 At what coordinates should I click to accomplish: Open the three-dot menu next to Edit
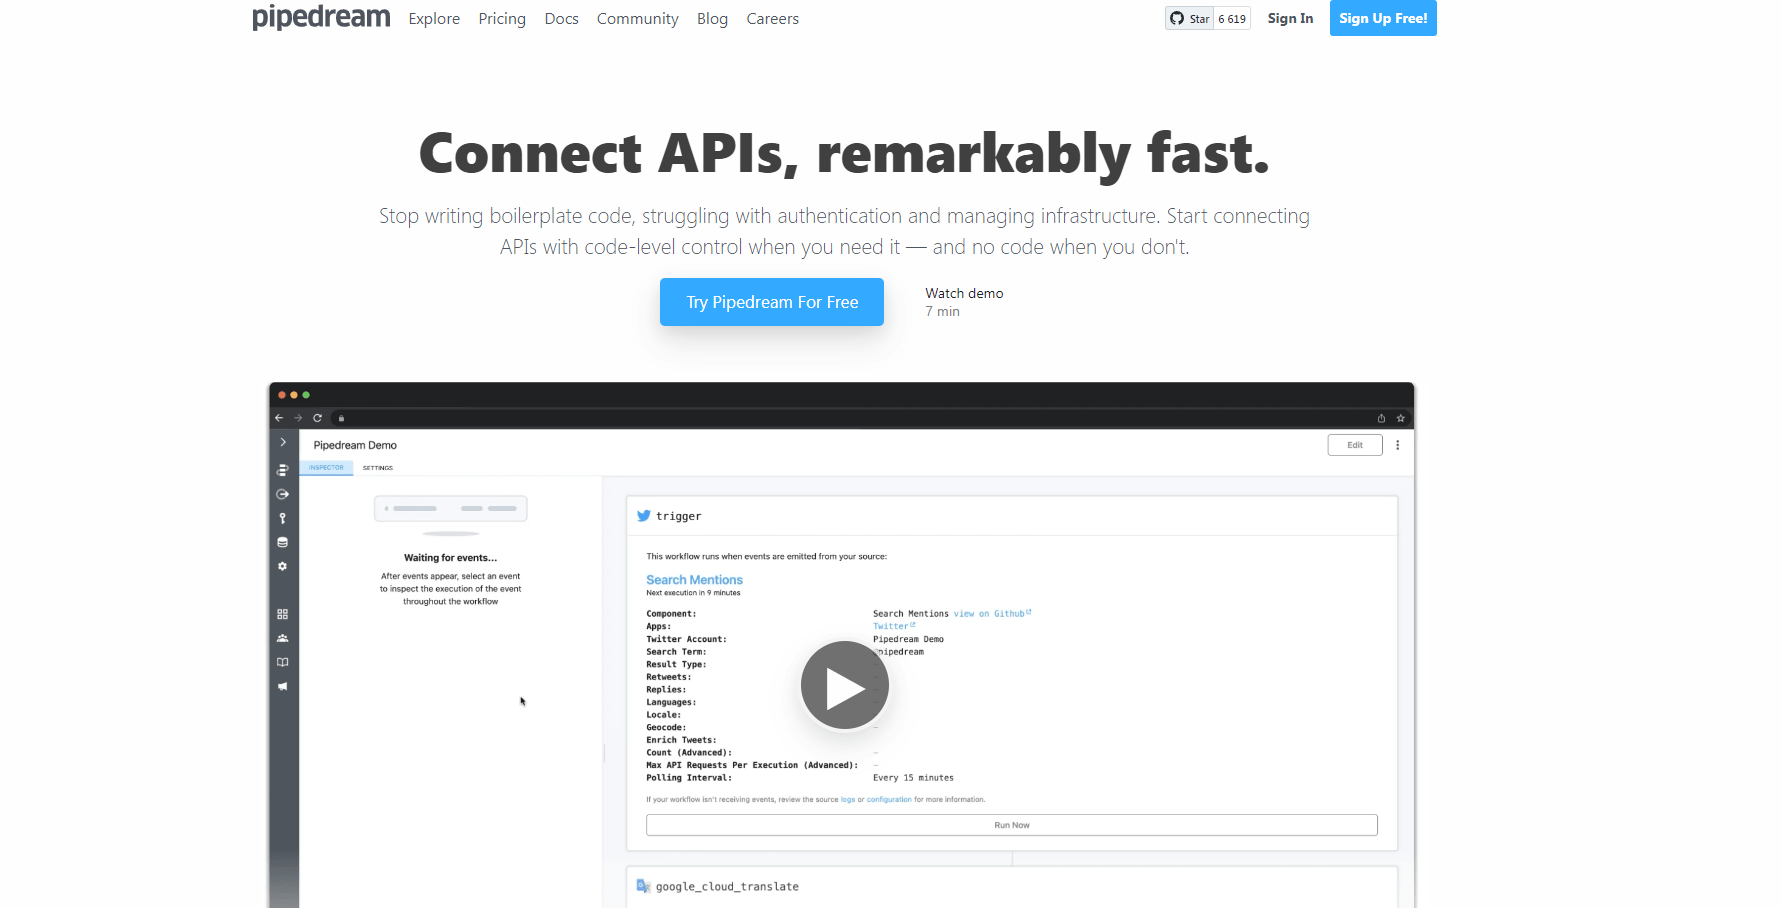[x=1398, y=444]
